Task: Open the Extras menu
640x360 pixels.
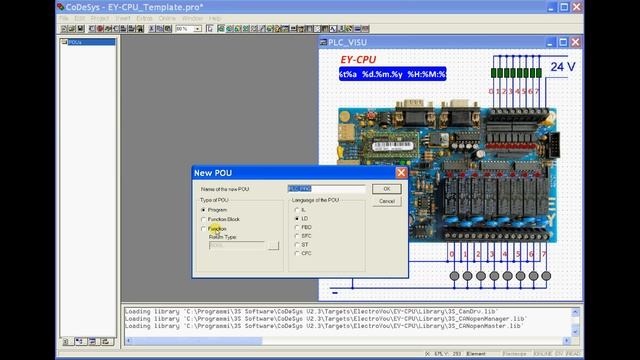Action: click(x=144, y=18)
